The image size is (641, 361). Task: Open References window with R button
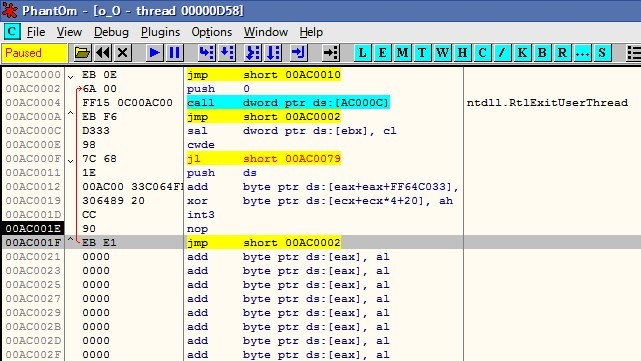pos(562,53)
